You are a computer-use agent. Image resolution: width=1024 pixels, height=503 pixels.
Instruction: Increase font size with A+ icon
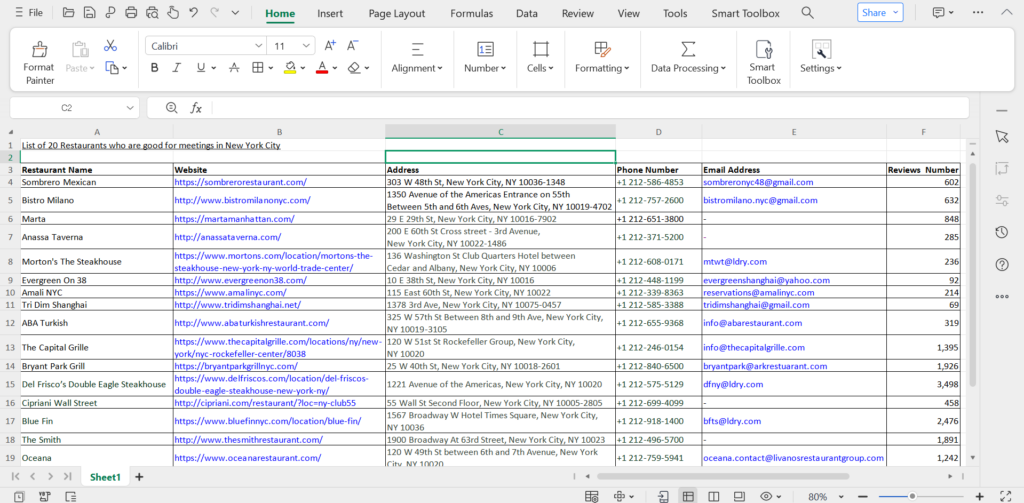click(x=330, y=46)
